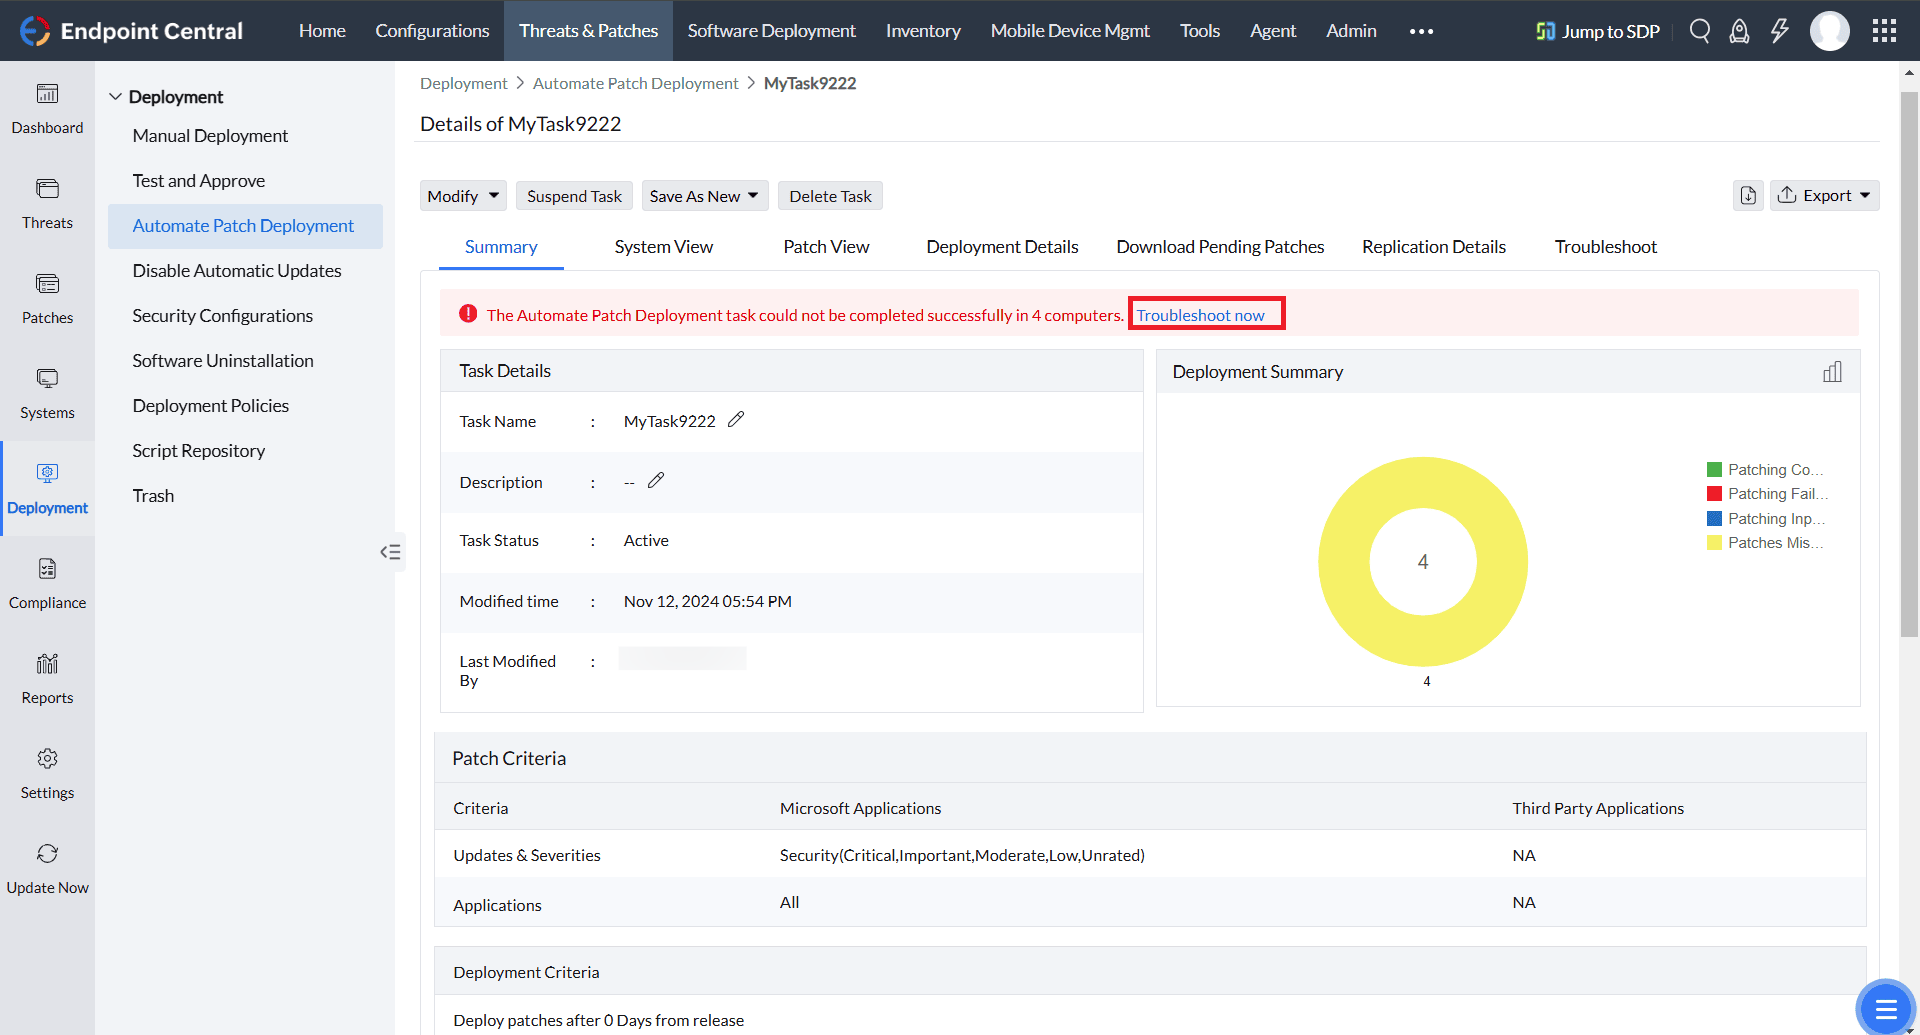Click the download report icon beside Export

1748,196
